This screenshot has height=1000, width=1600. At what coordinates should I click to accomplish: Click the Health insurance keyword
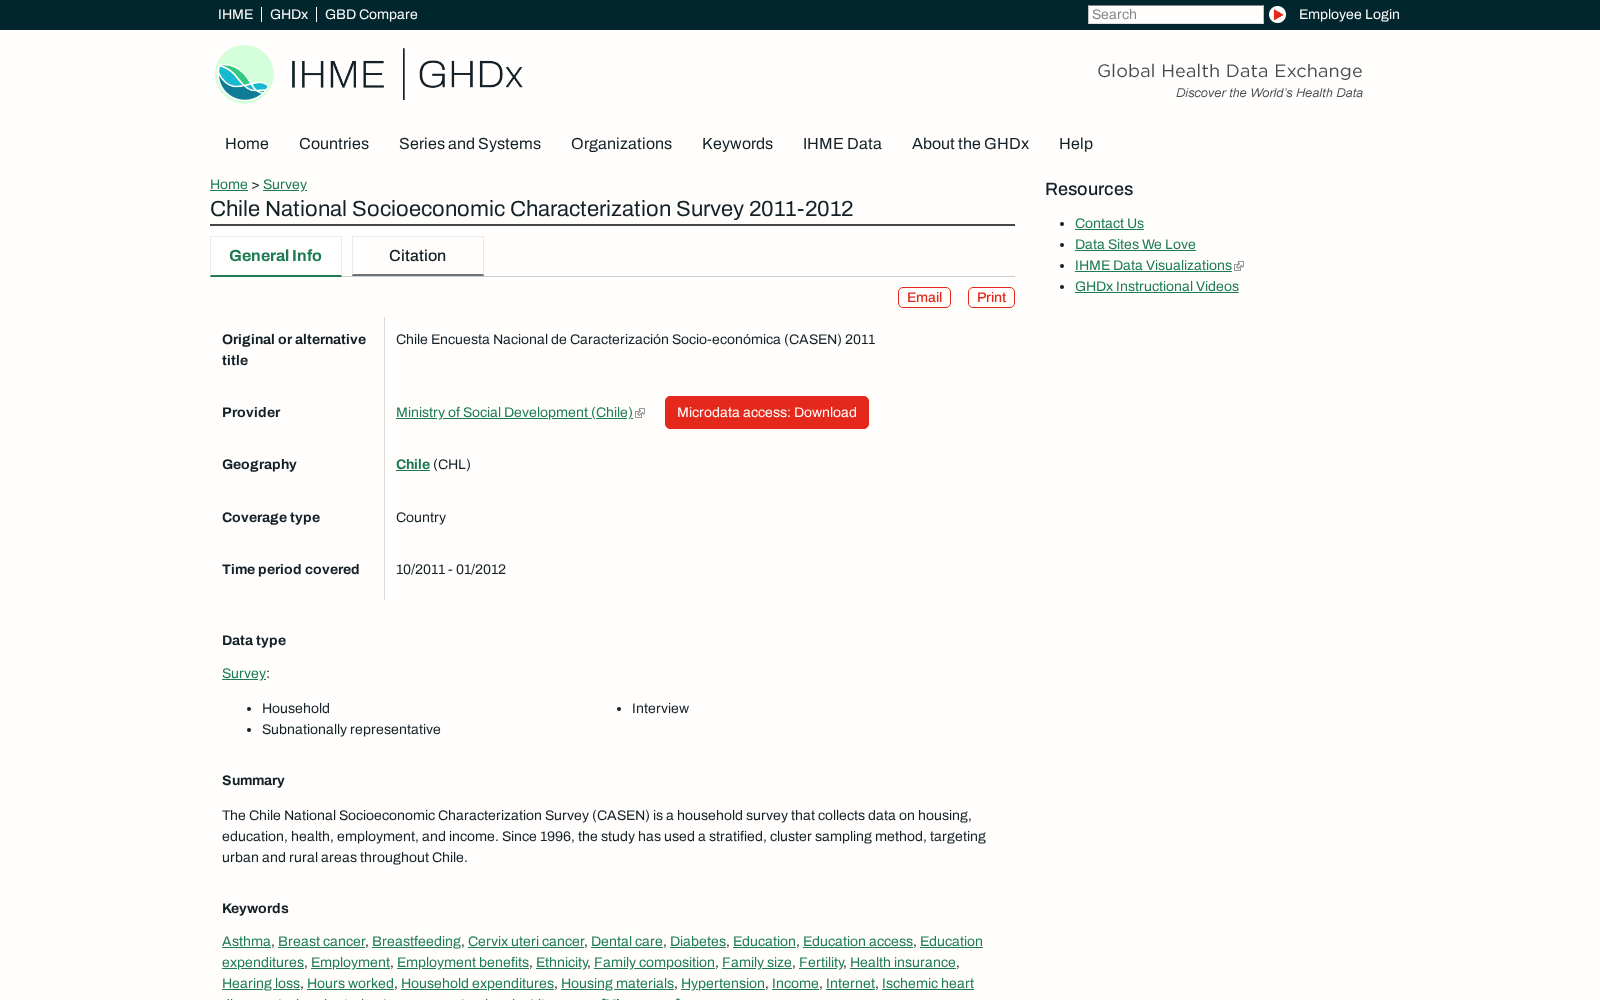[x=903, y=962]
